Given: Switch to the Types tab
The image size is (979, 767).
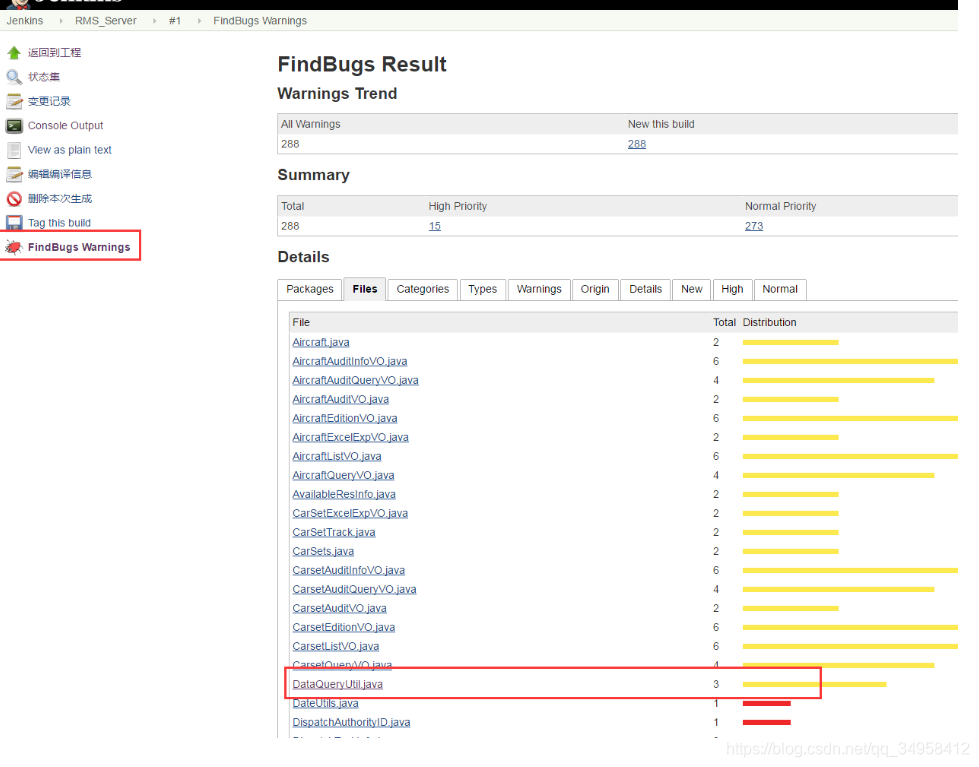Looking at the screenshot, I should point(483,289).
